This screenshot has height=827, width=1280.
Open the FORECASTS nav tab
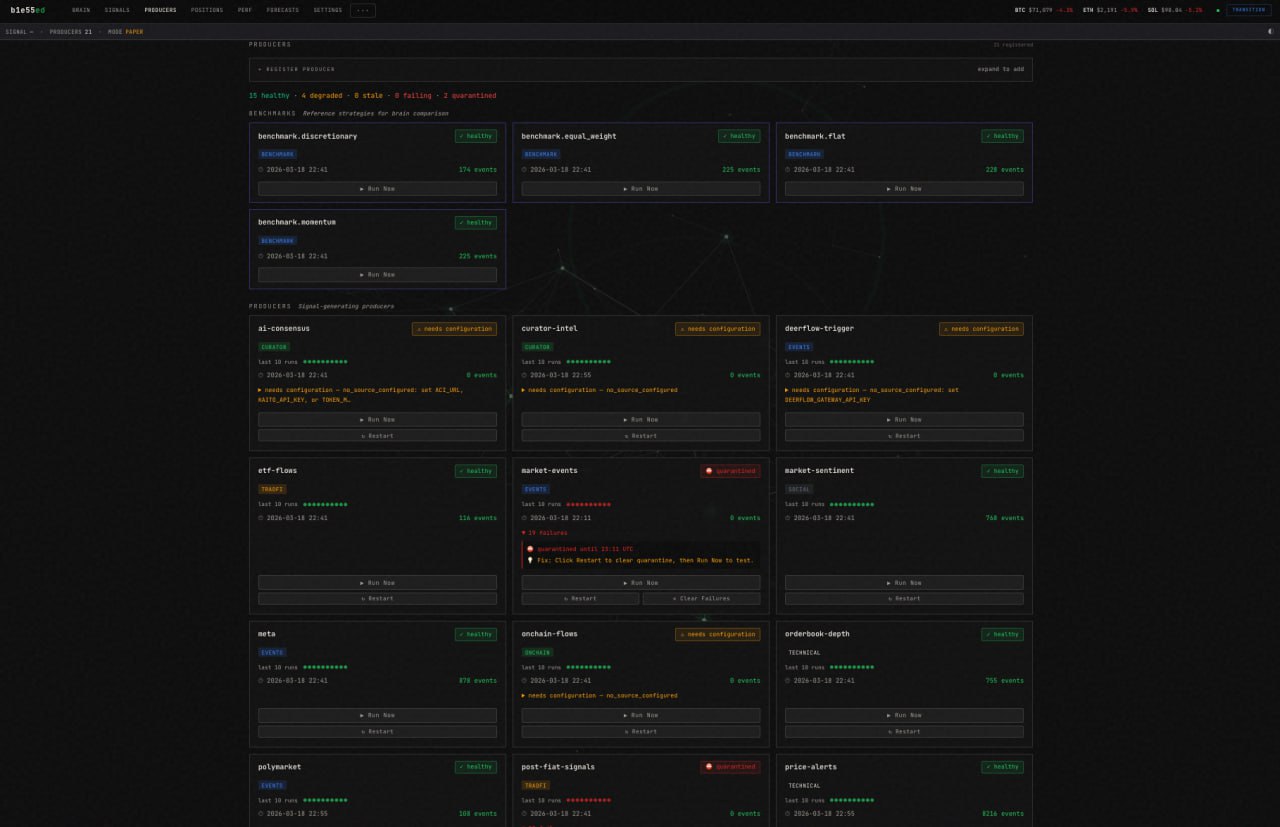tap(283, 10)
